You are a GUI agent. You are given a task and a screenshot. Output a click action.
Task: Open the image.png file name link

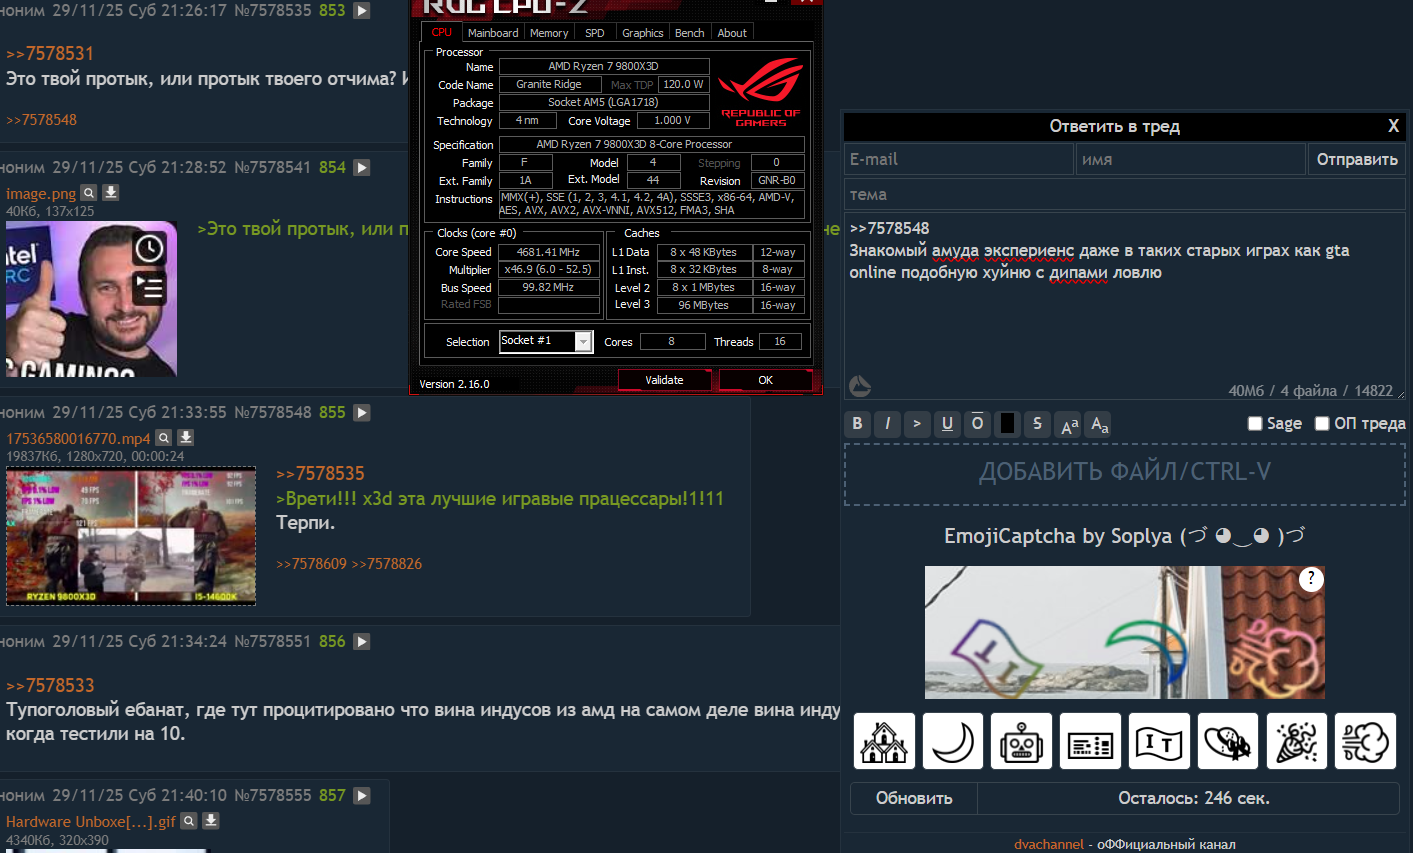[x=41, y=194]
